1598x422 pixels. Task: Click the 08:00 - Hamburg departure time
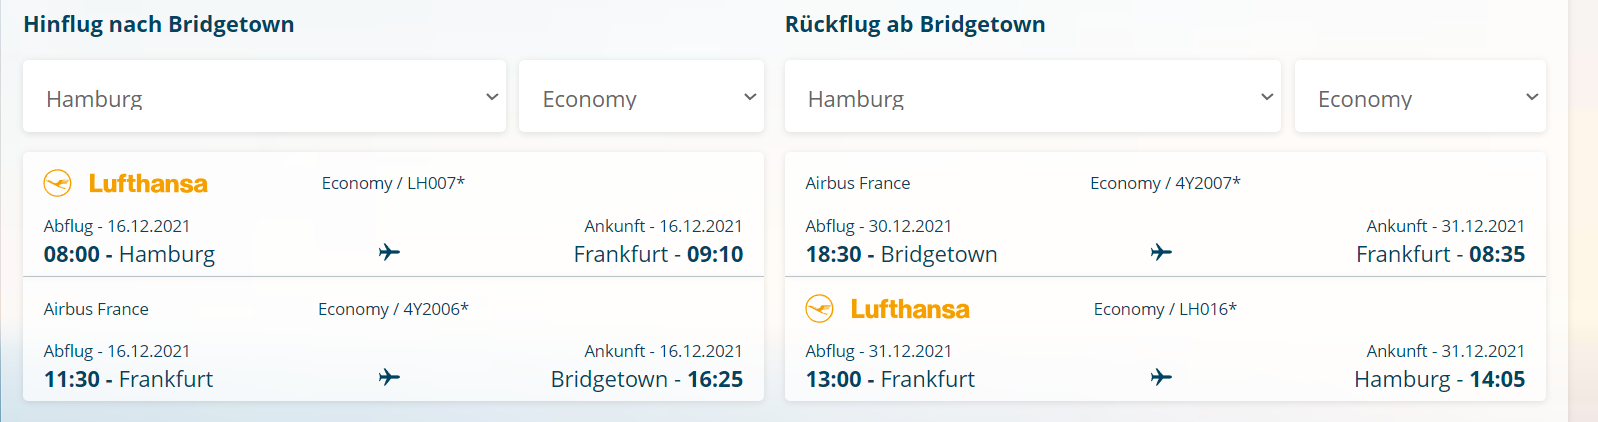[x=129, y=254]
